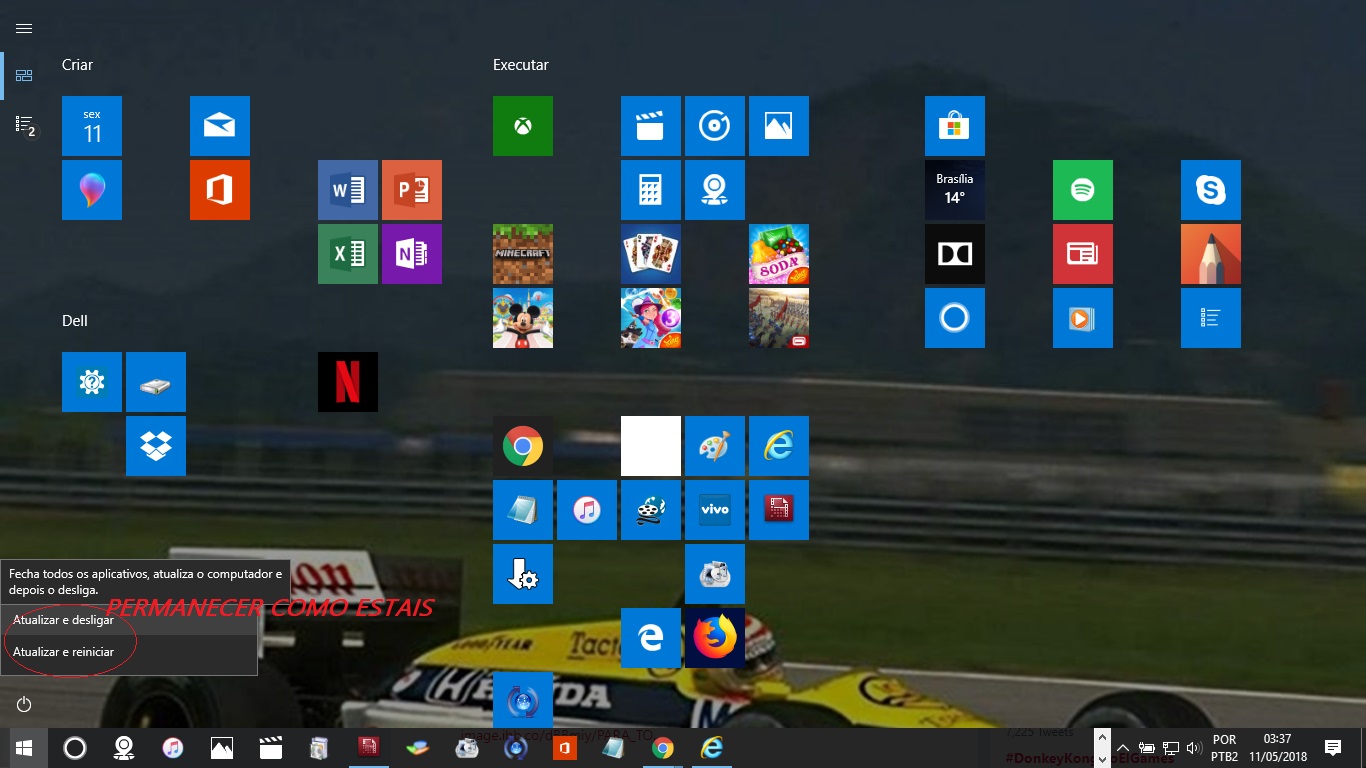Open the Skype tile
The width and height of the screenshot is (1366, 768).
pyautogui.click(x=1211, y=190)
